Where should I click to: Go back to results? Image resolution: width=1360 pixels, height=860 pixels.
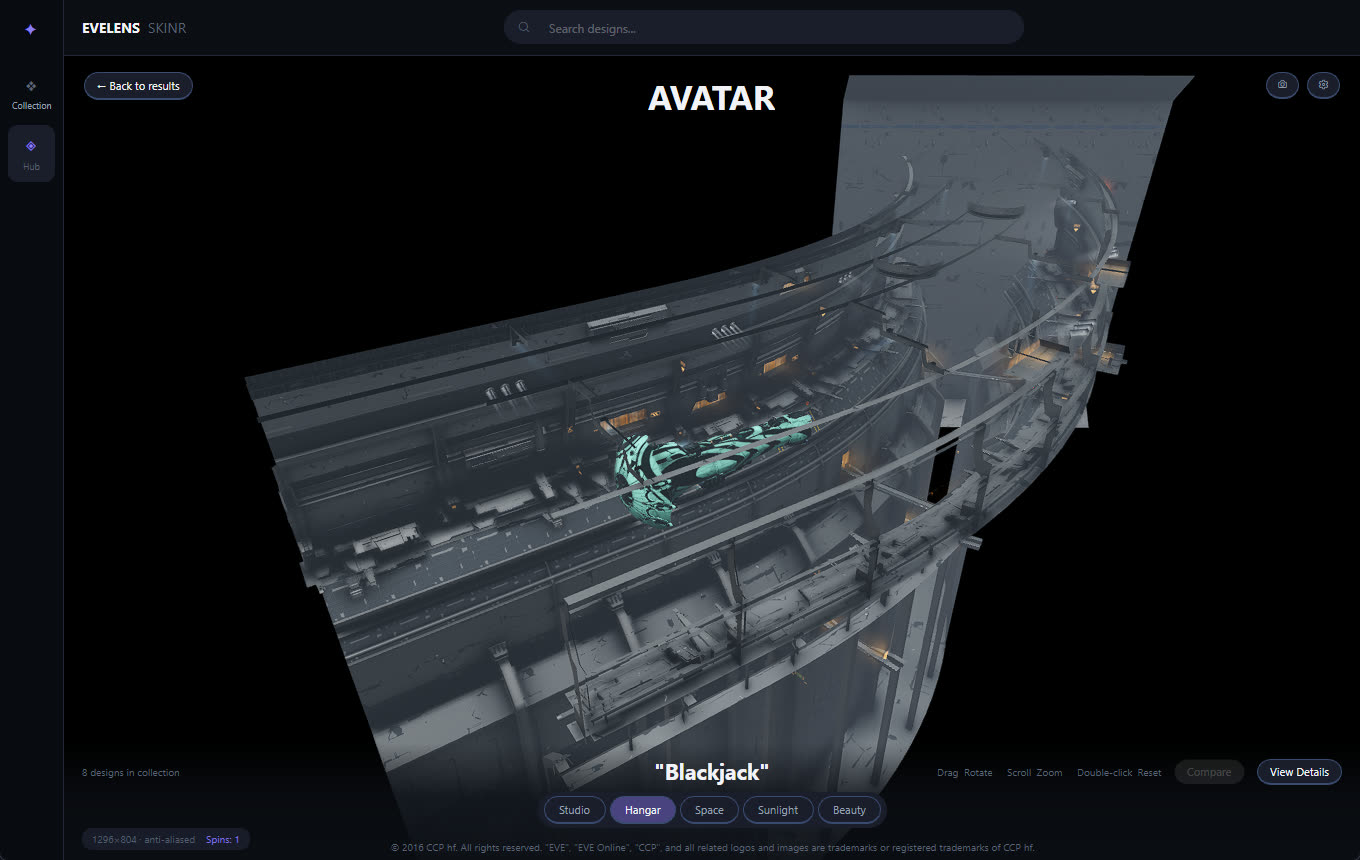tap(138, 86)
